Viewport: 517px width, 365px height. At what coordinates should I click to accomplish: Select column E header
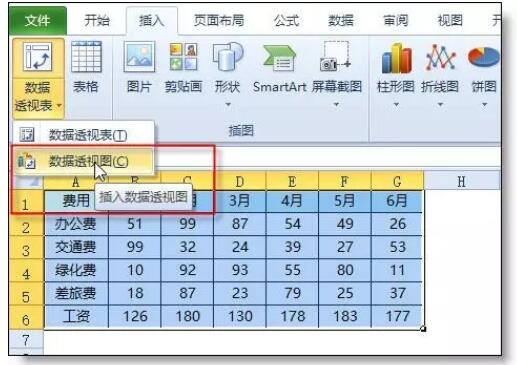tap(292, 181)
